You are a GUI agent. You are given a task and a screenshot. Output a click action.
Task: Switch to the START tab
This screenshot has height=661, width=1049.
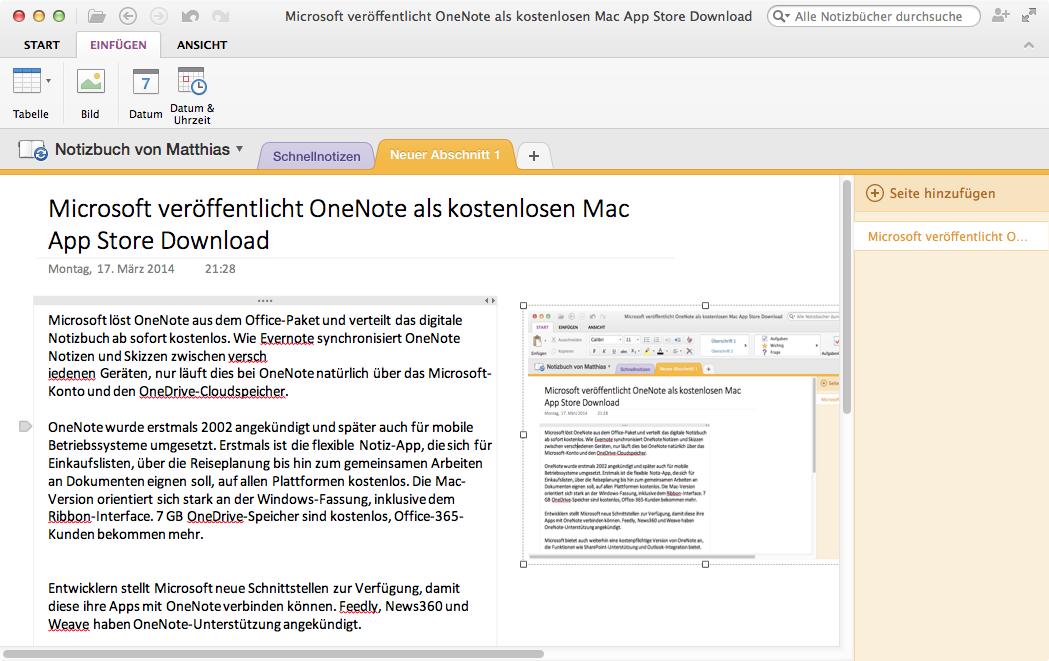point(41,45)
